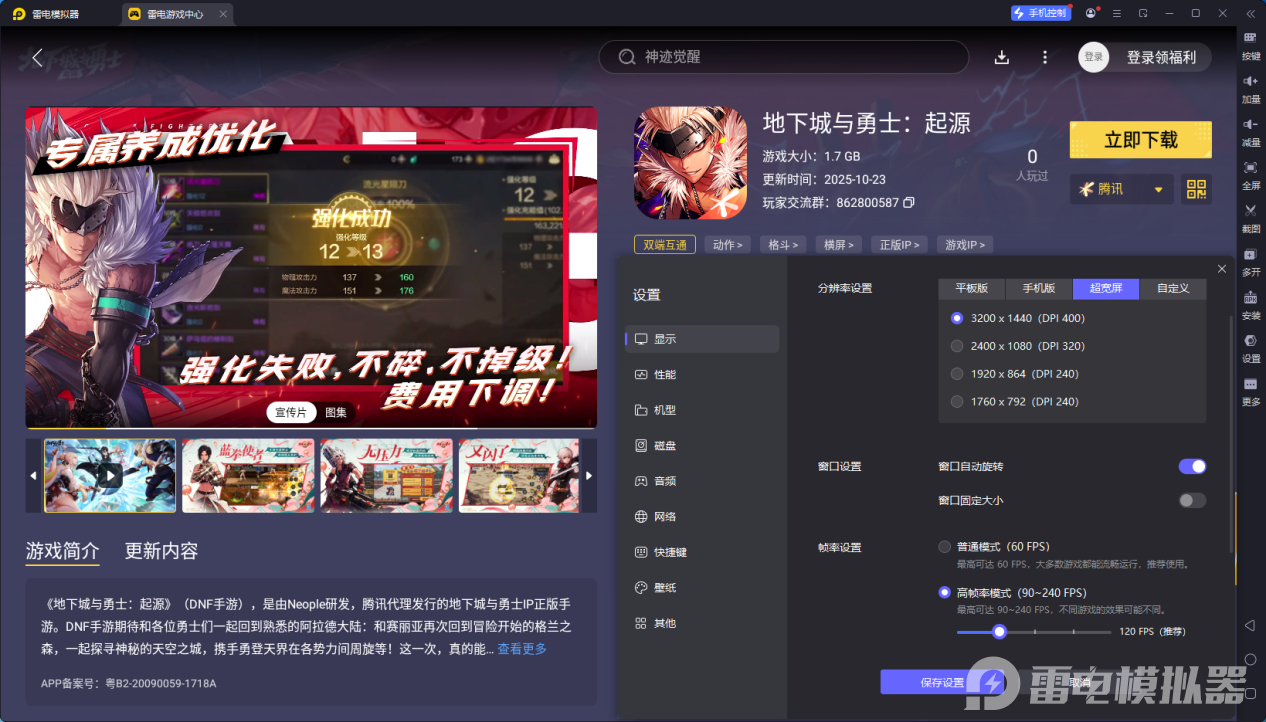Viewport: 1266px width, 722px height.
Task: Open the user account icon in title bar
Action: [x=1090, y=13]
